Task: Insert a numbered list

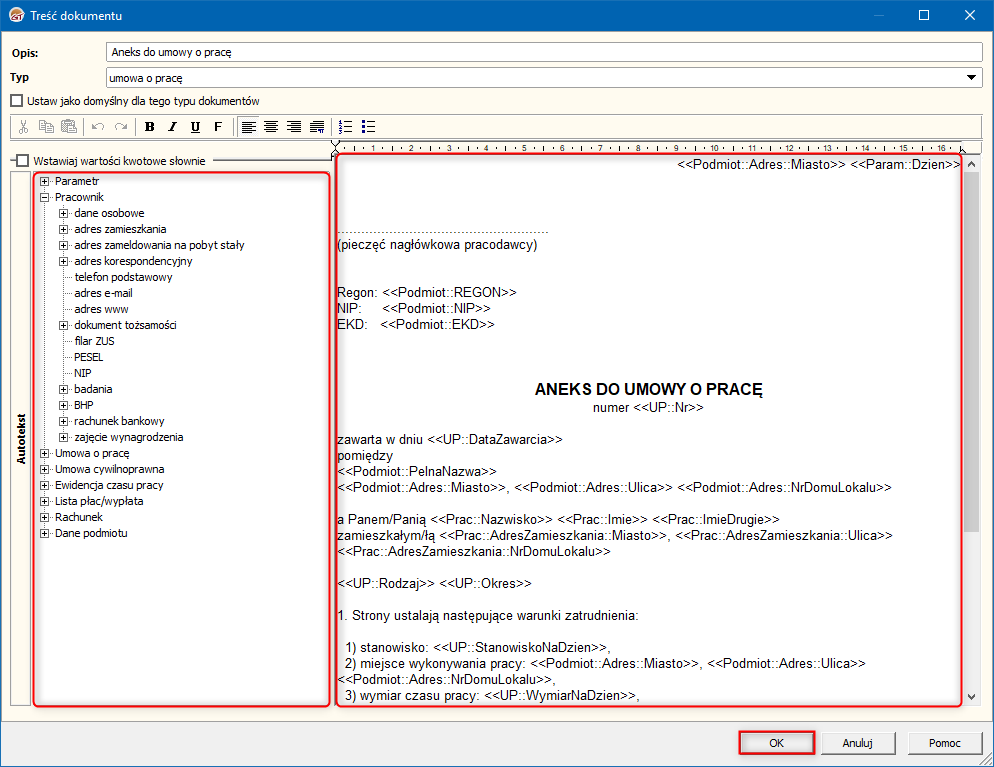Action: click(x=345, y=127)
